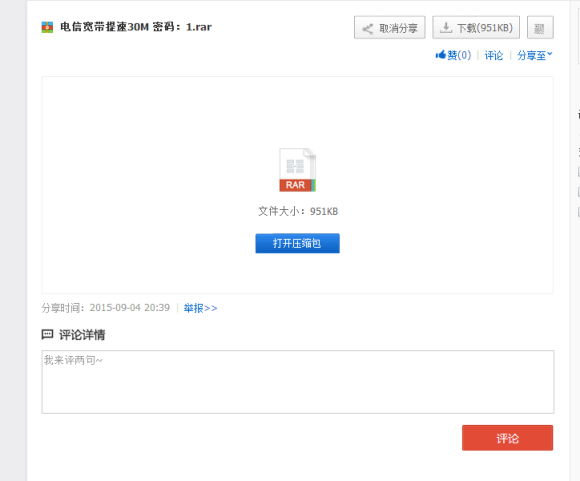This screenshot has width=580, height=481.
Task: Submit the comment with red 评论 button
Action: (508, 438)
